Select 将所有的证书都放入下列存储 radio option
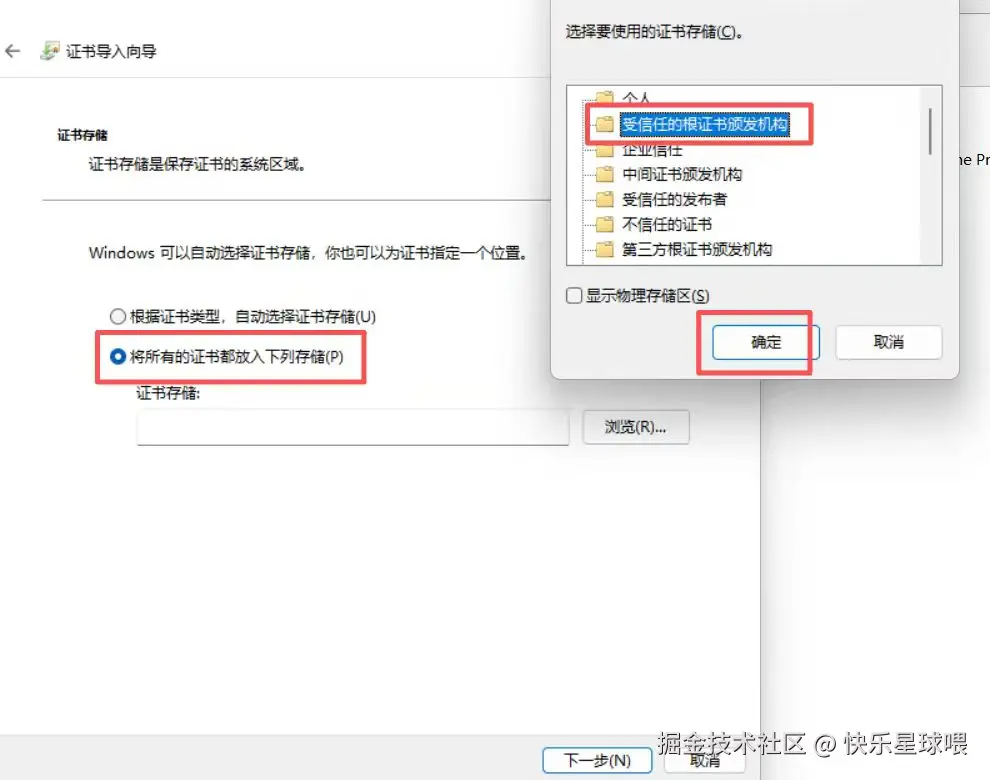 (x=117, y=357)
